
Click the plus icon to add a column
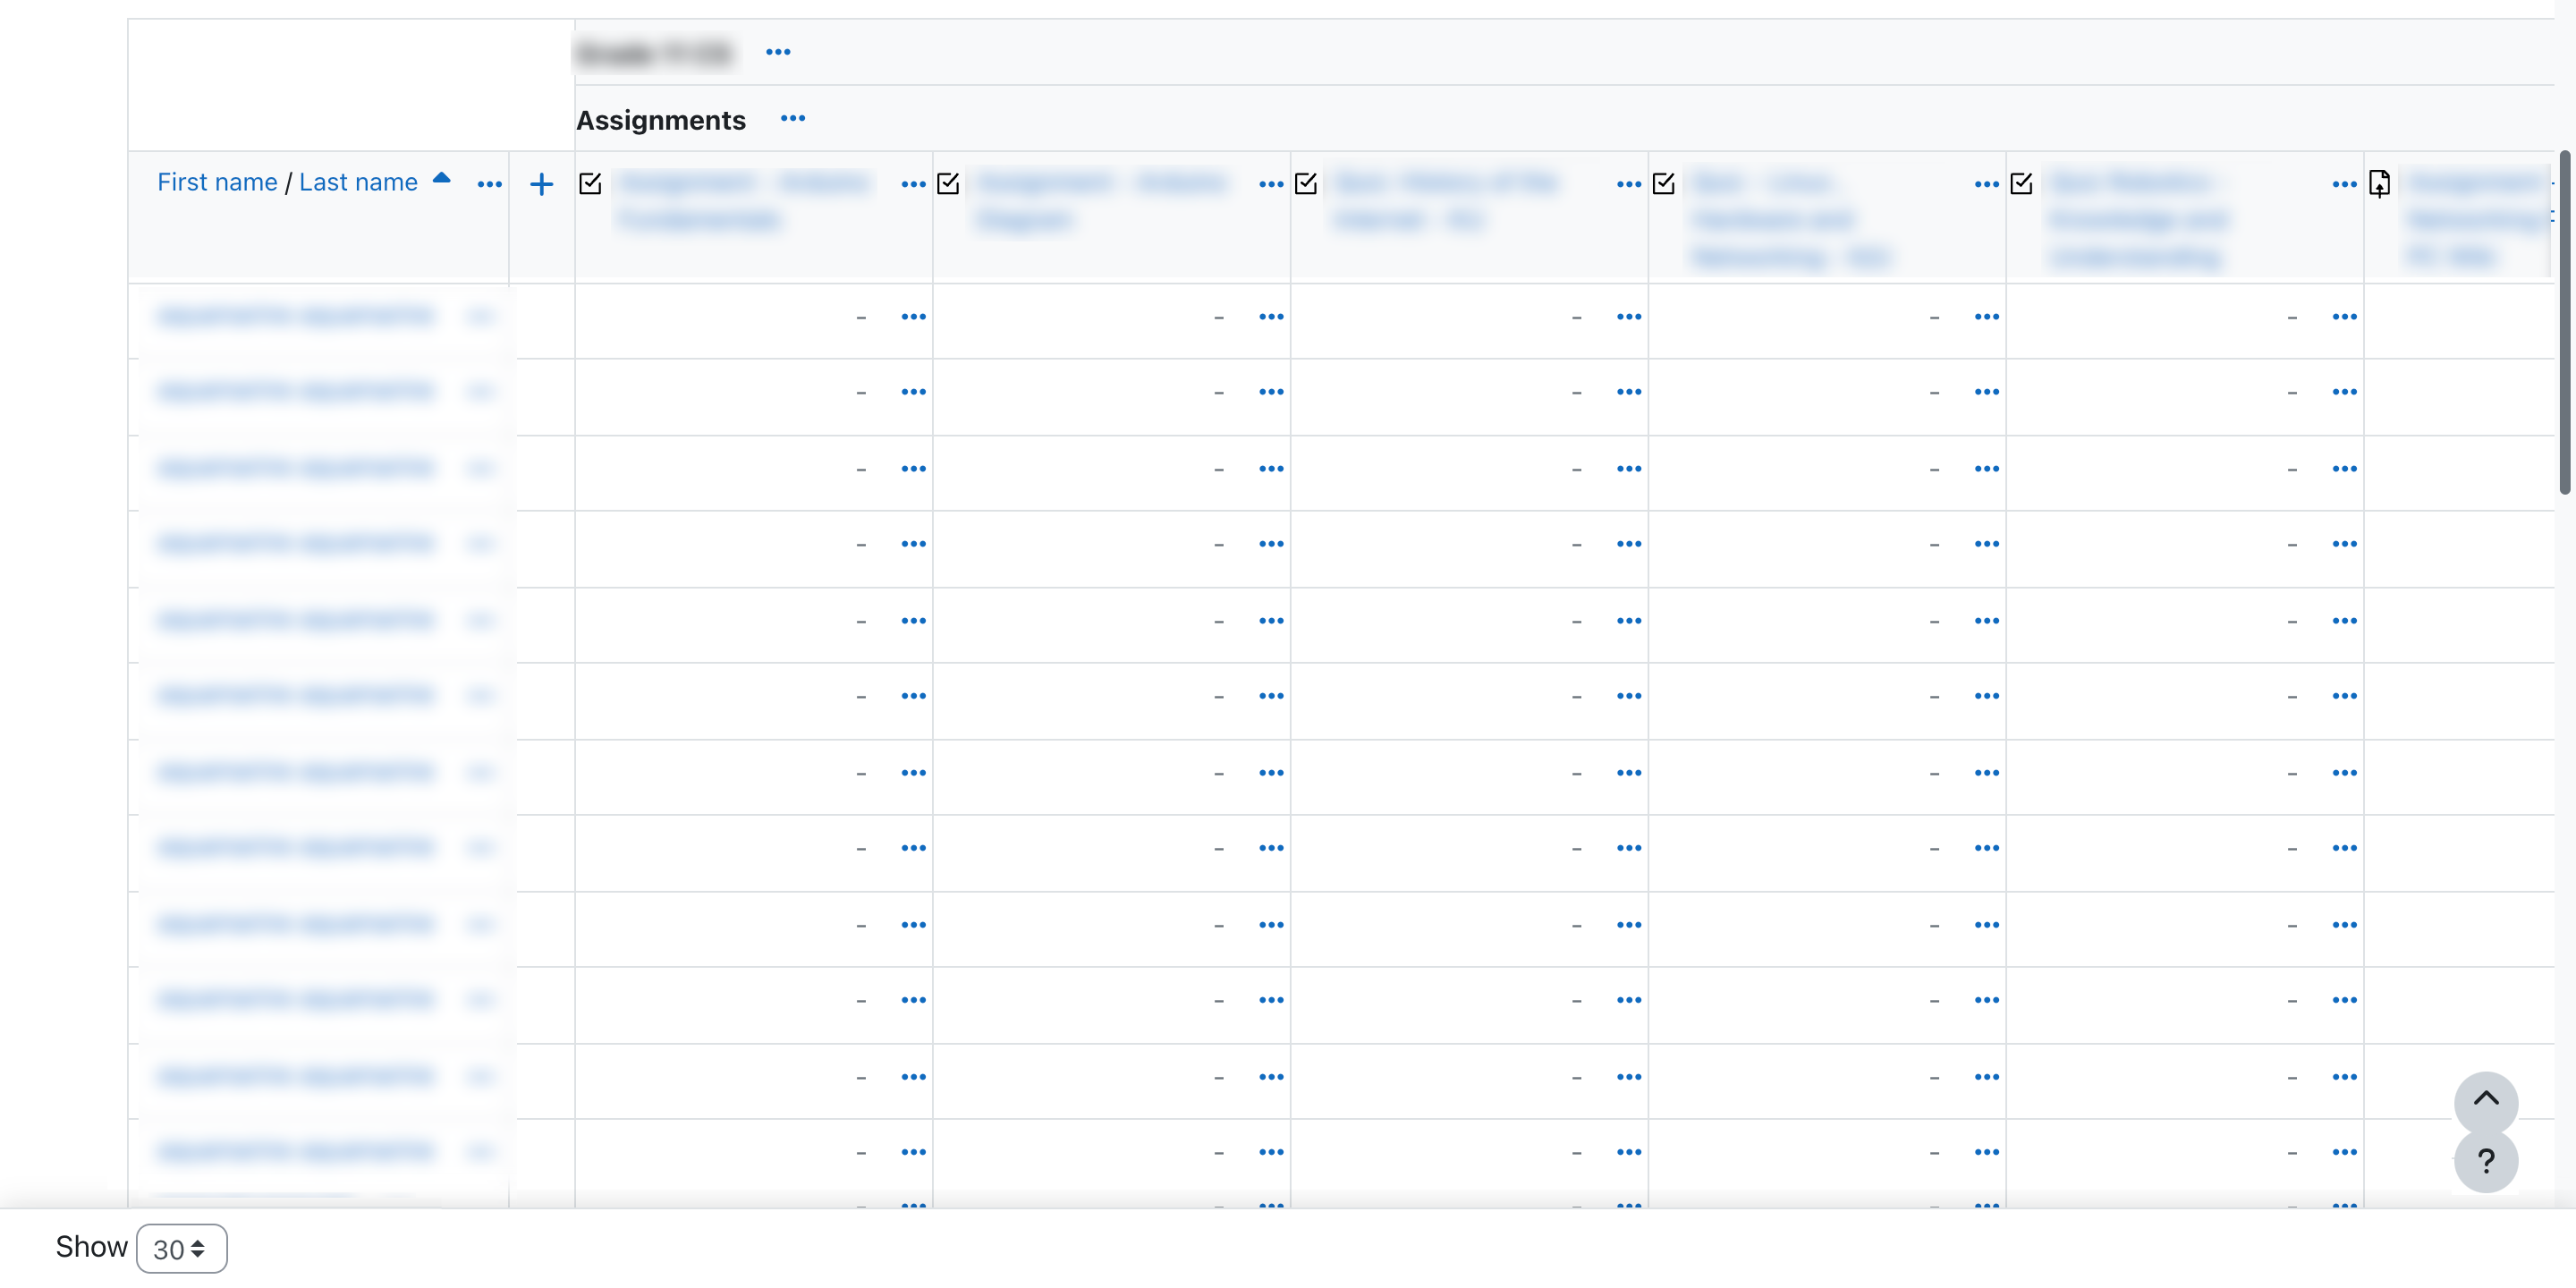pyautogui.click(x=541, y=184)
